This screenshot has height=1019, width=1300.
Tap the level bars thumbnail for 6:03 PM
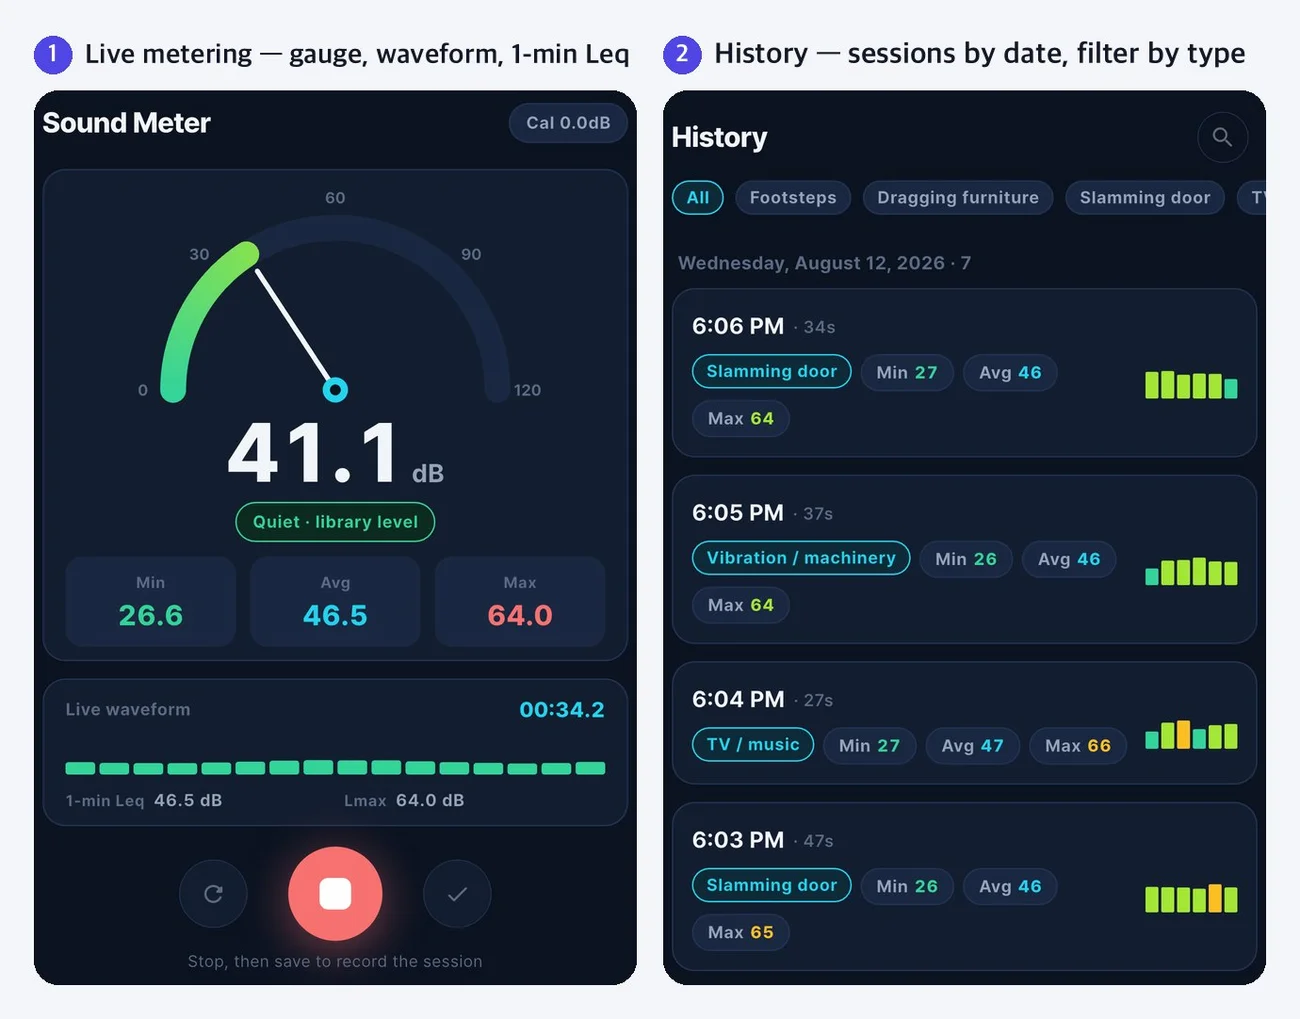[x=1191, y=898]
